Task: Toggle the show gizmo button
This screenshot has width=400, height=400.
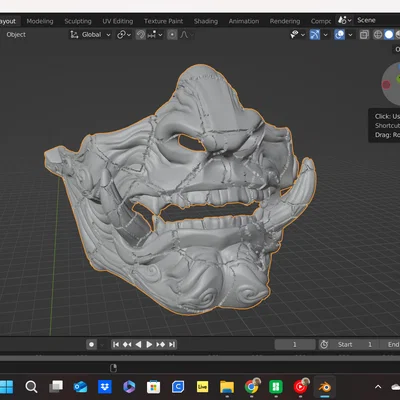Action: (315, 35)
